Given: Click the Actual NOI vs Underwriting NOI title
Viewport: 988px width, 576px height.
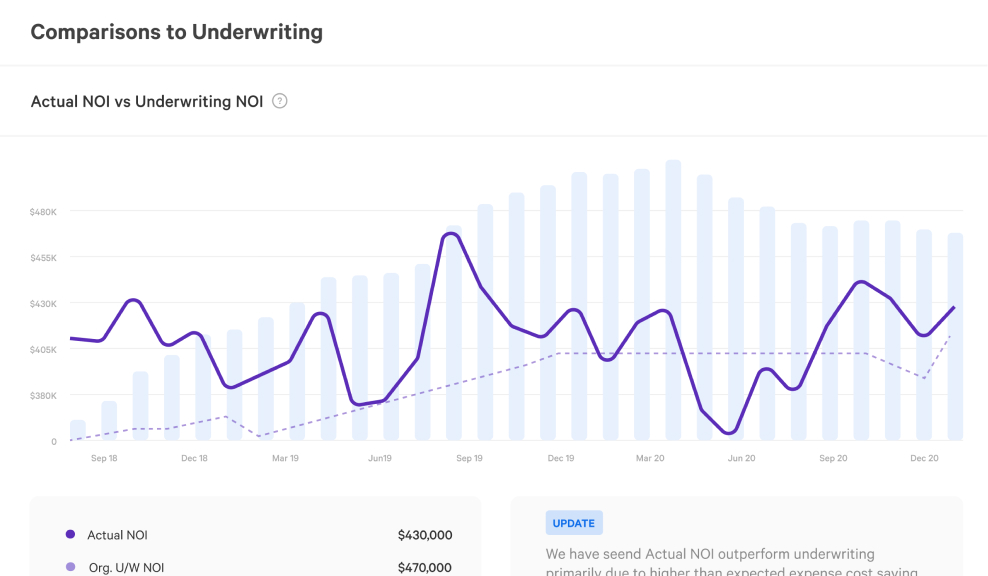Looking at the screenshot, I should (147, 101).
